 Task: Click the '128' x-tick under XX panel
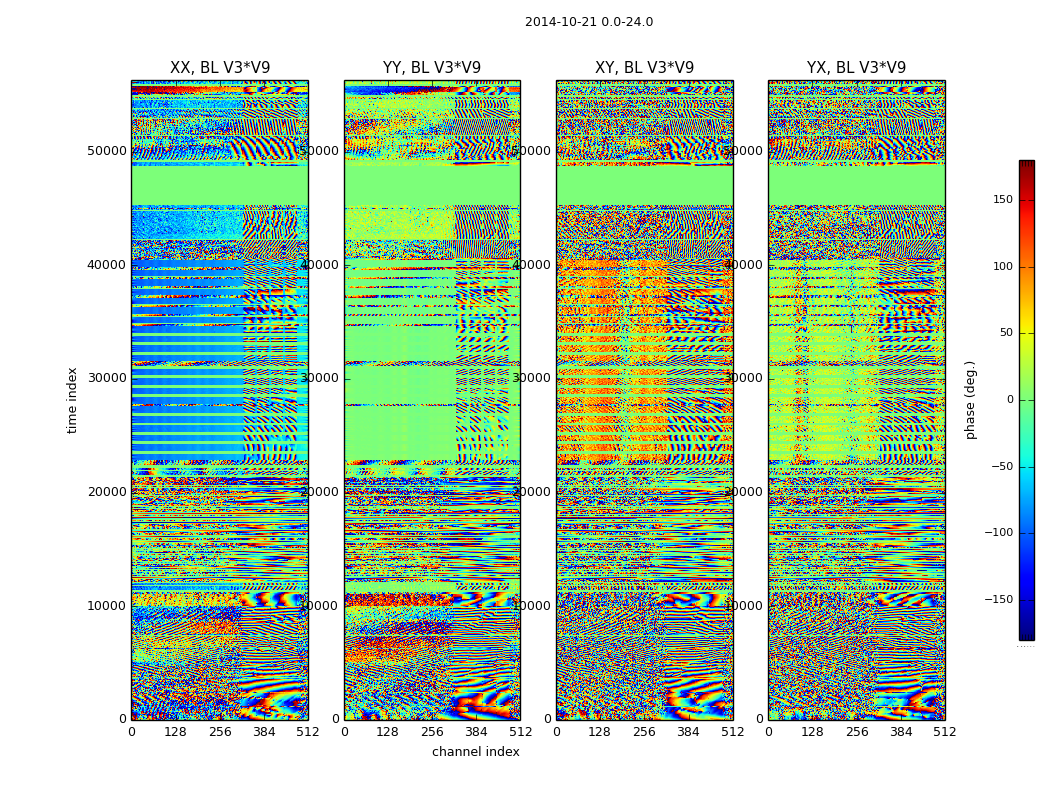pyautogui.click(x=175, y=732)
